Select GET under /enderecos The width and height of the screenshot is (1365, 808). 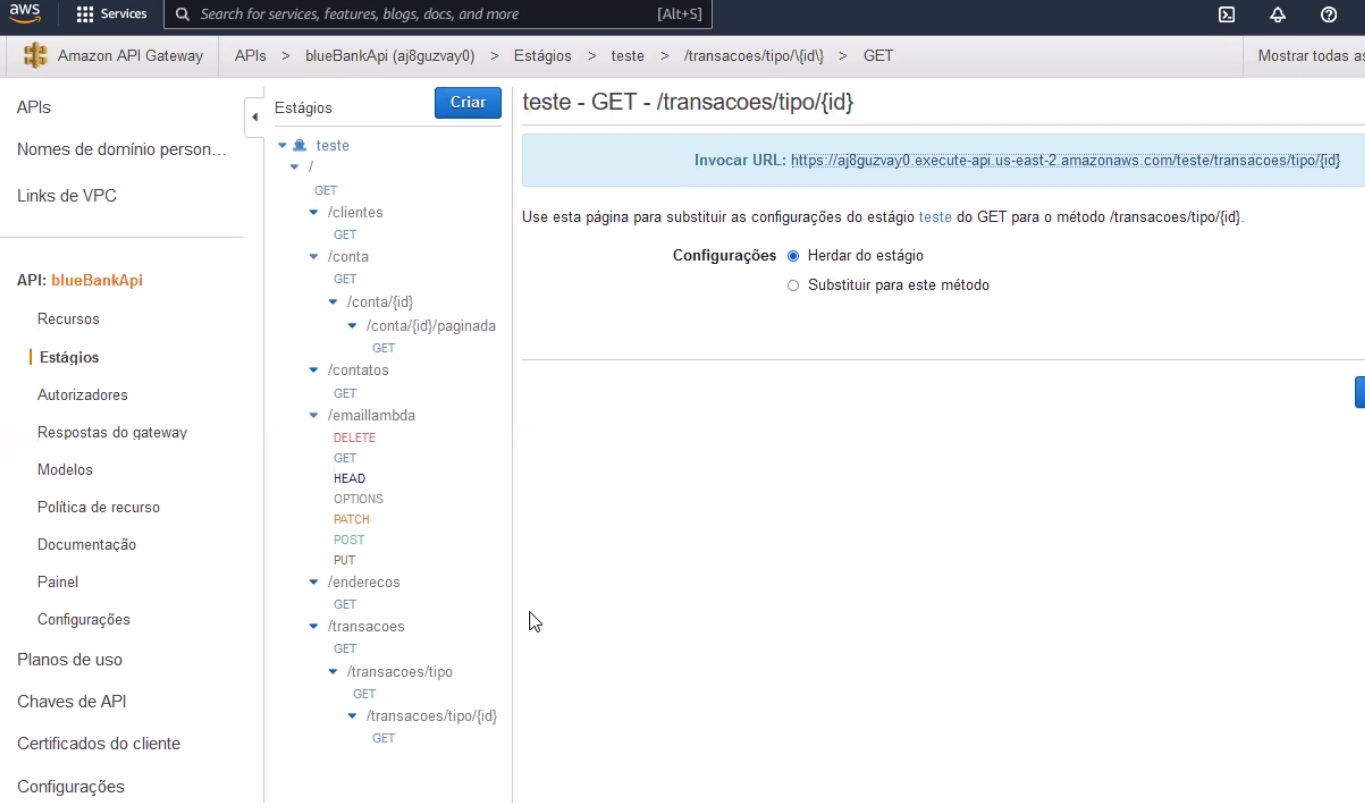pos(345,605)
